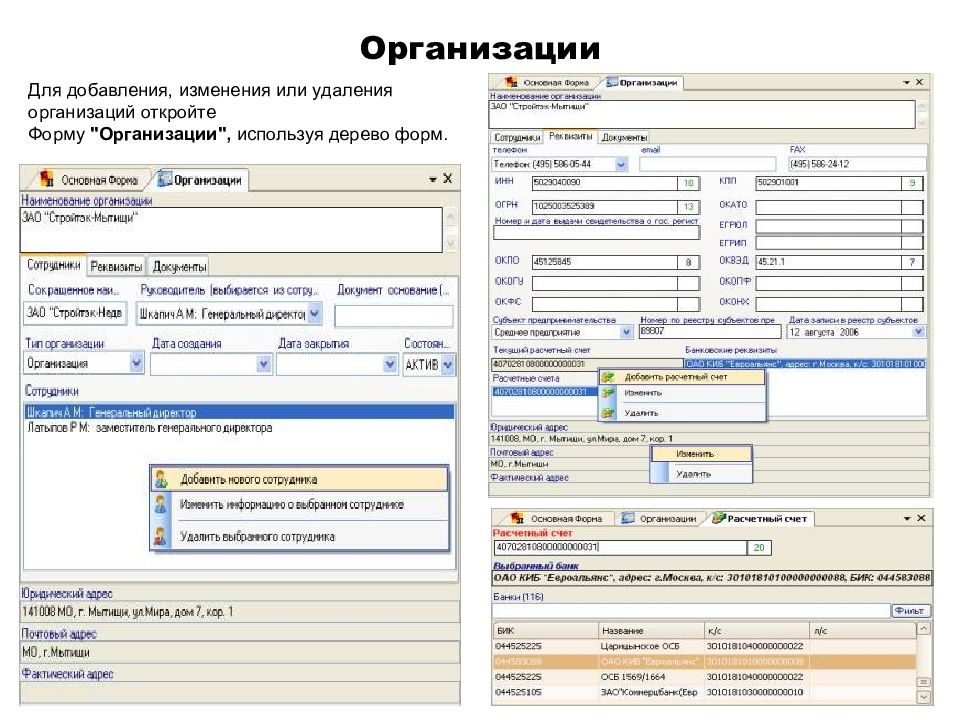Screen dimensions: 960x720
Task: Select Организации tab in the Реквизиты window
Action: click(x=643, y=82)
